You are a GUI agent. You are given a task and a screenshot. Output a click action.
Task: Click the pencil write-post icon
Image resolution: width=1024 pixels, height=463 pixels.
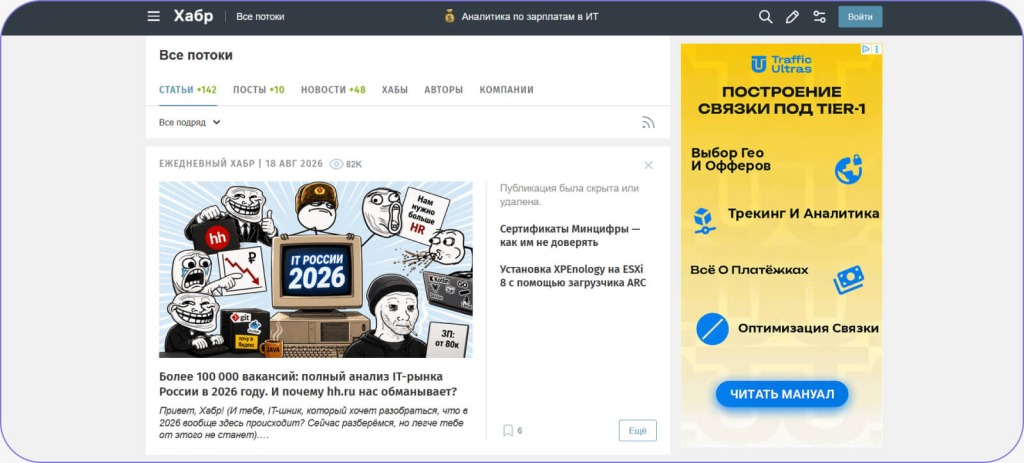[792, 17]
